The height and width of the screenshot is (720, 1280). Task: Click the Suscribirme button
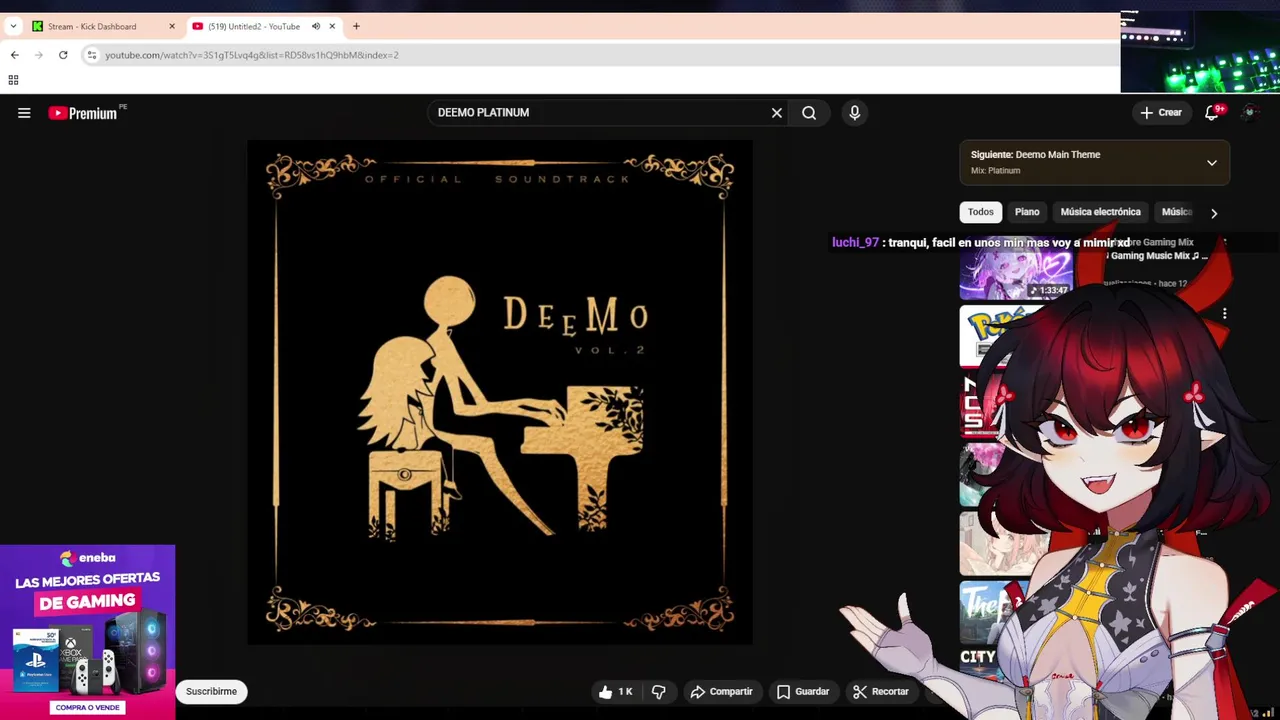click(x=211, y=692)
